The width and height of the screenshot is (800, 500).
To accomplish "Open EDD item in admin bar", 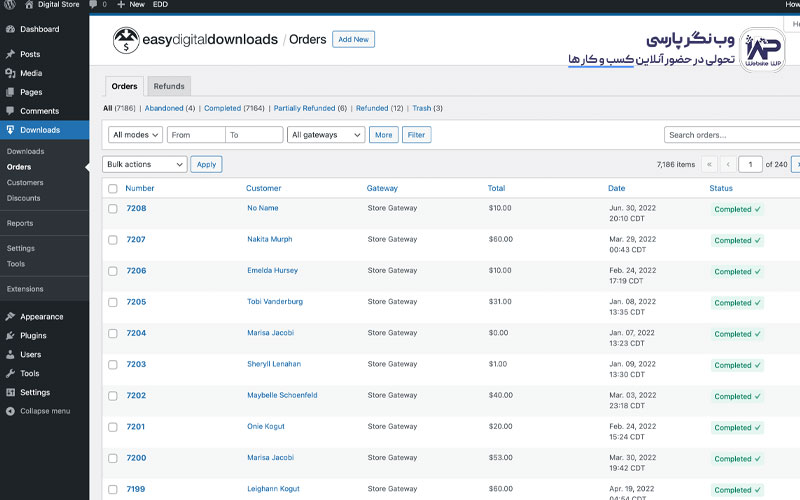I will click(160, 4).
